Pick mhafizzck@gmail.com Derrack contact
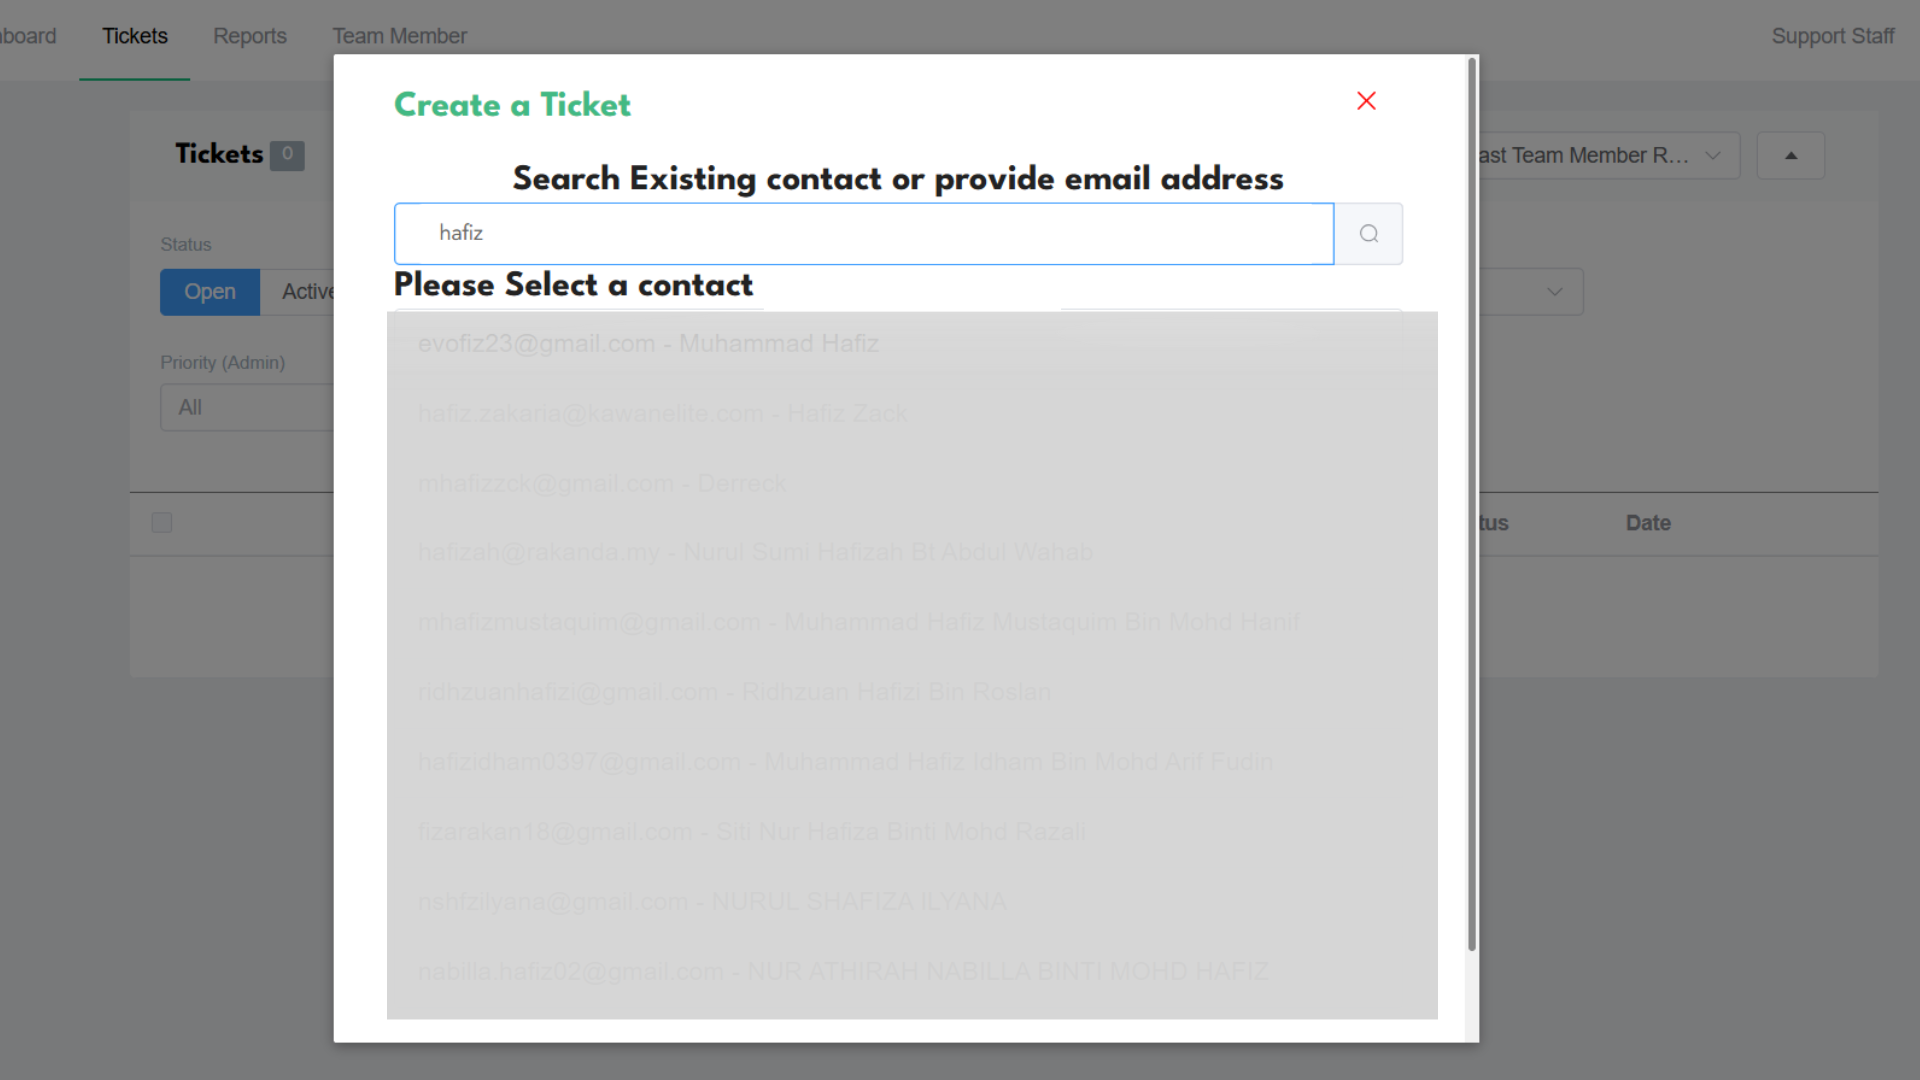Image resolution: width=1920 pixels, height=1080 pixels. pos(602,484)
